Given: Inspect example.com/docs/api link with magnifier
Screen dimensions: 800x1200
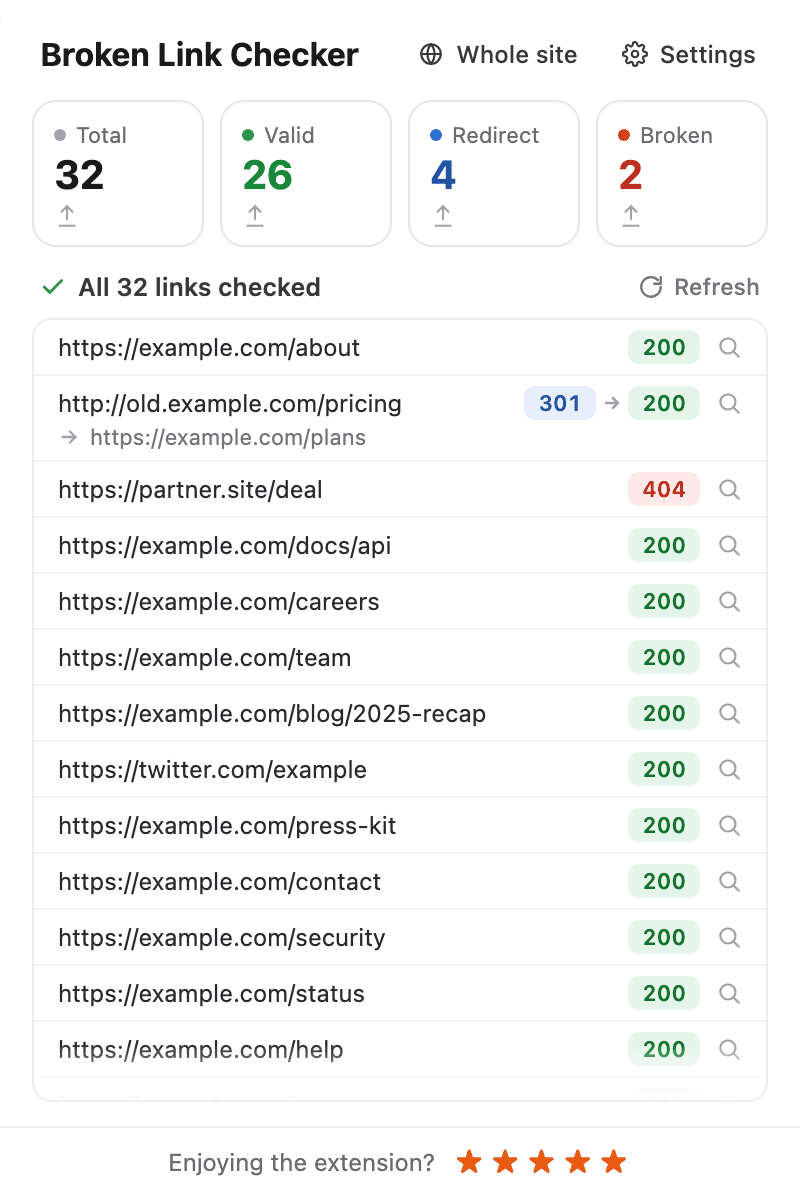Looking at the screenshot, I should [730, 546].
